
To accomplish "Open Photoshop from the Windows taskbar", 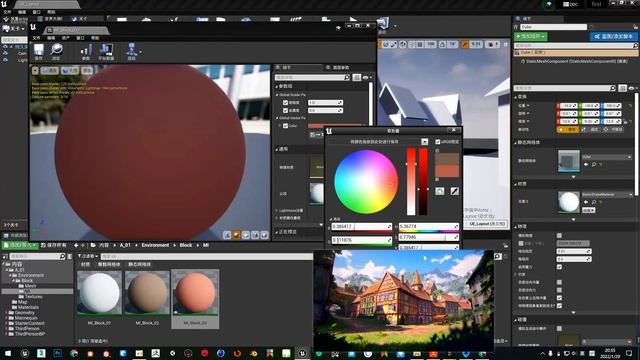I will click(x=58, y=353).
